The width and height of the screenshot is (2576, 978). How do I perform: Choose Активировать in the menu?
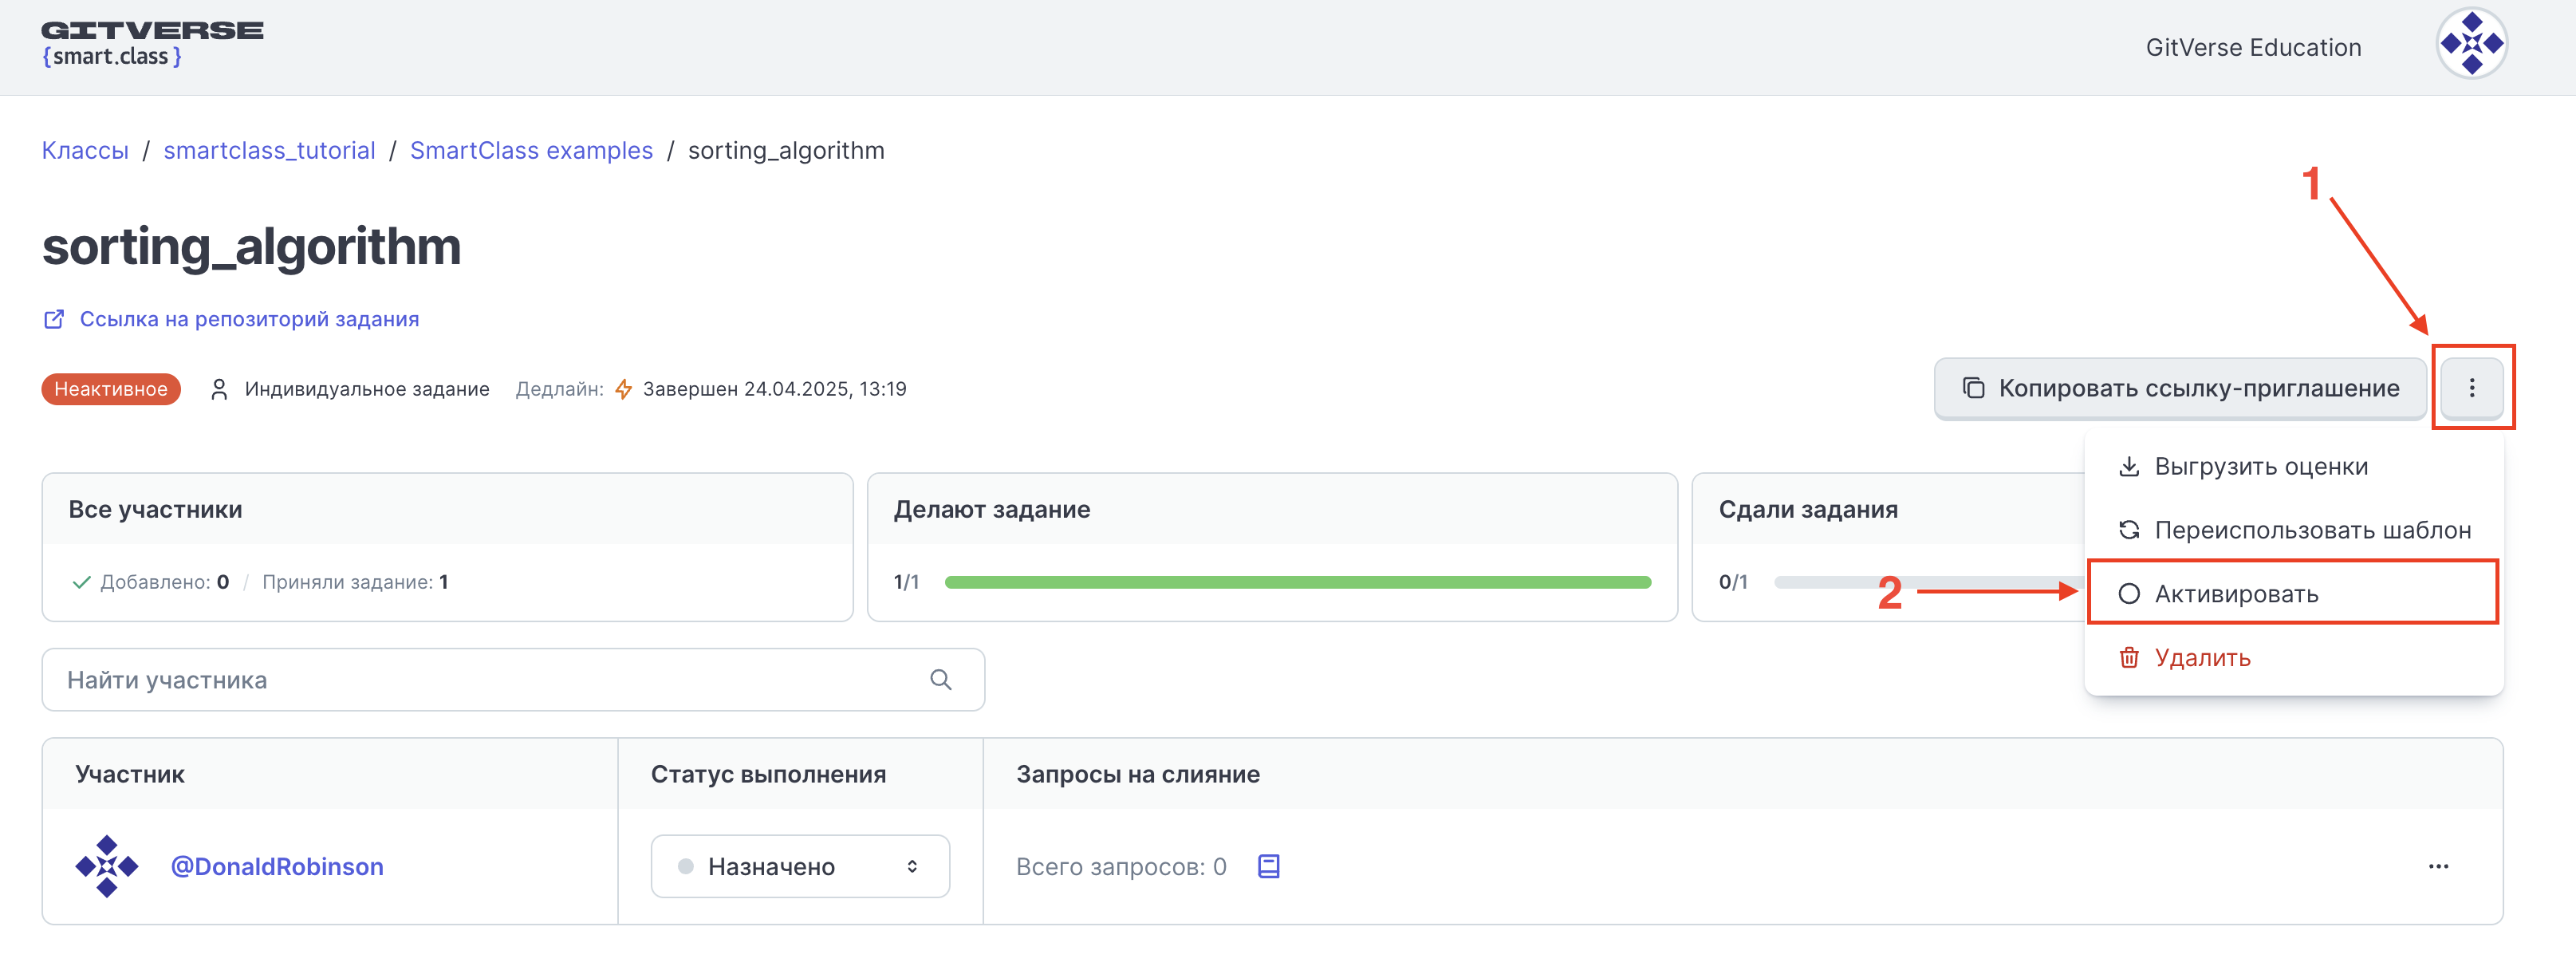[2294, 594]
